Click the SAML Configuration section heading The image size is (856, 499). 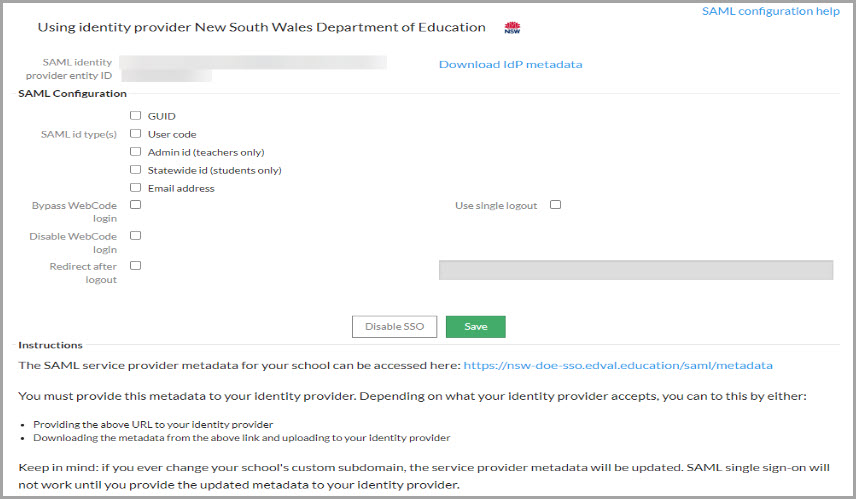[72, 94]
